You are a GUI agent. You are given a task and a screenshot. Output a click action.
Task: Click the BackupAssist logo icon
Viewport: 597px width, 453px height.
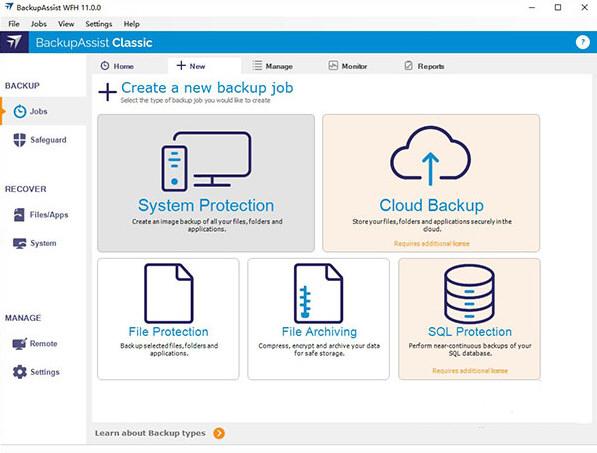(14, 42)
